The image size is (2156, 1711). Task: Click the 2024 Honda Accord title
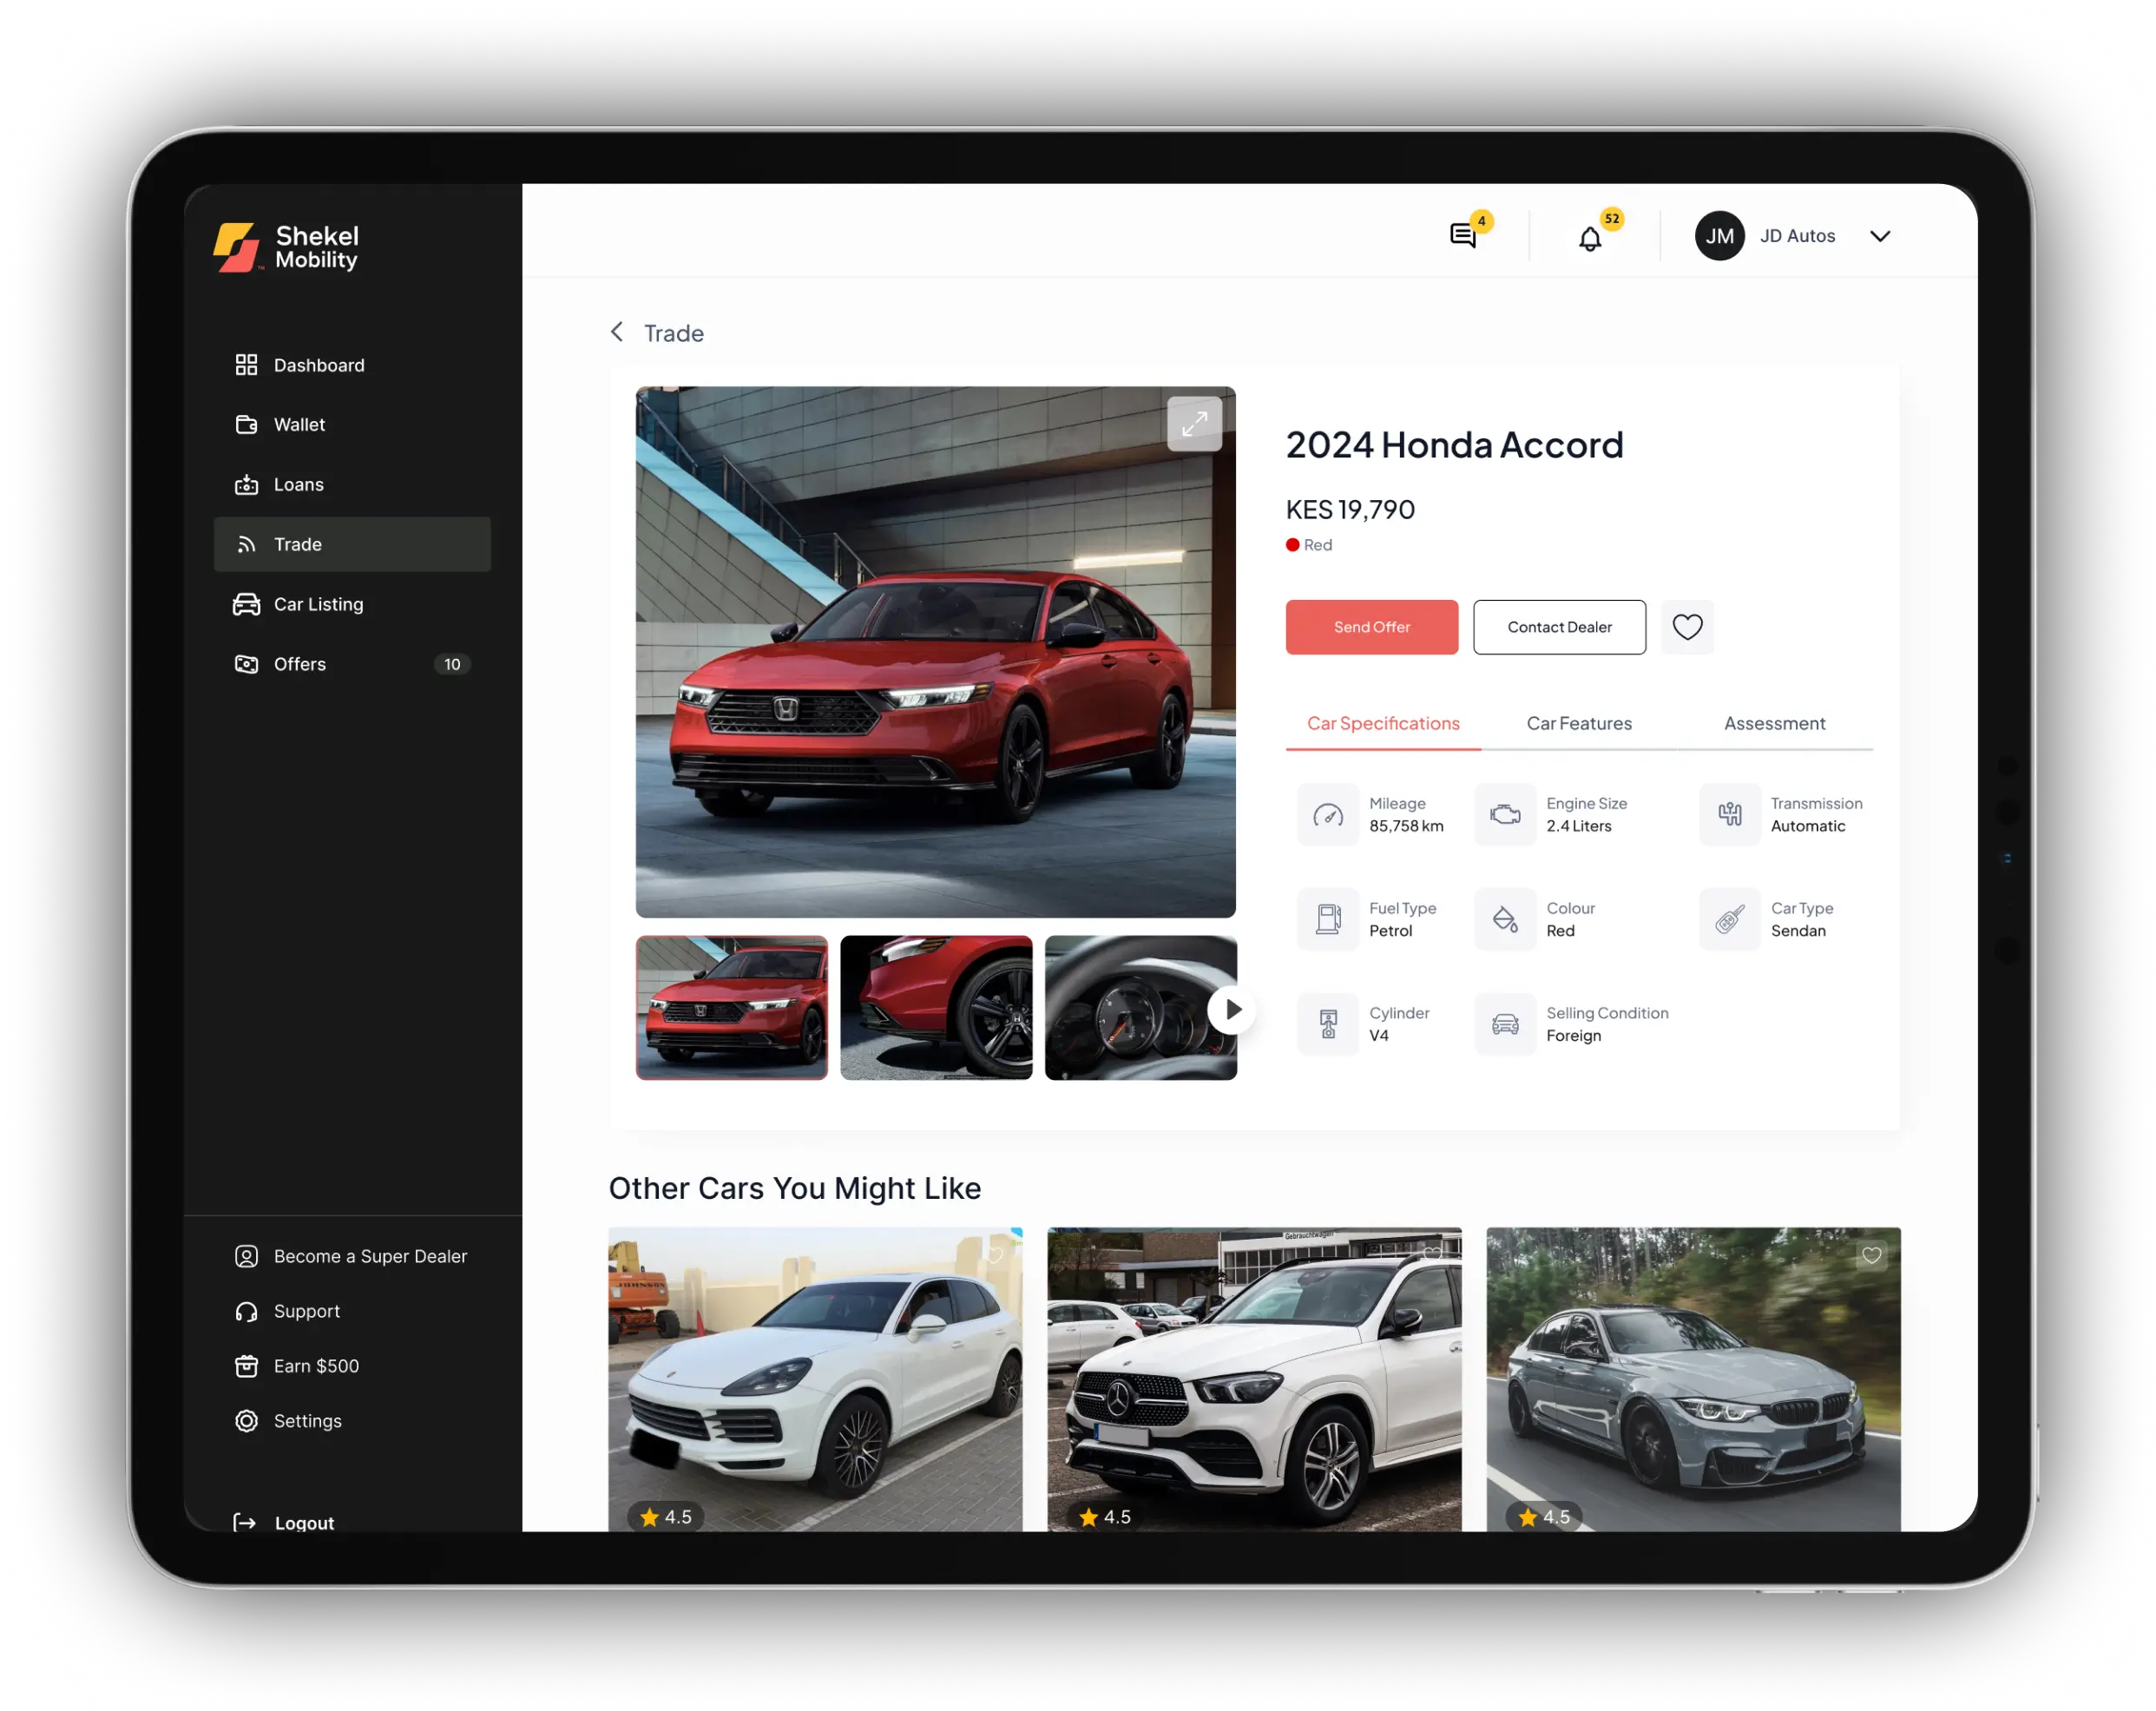[x=1454, y=445]
